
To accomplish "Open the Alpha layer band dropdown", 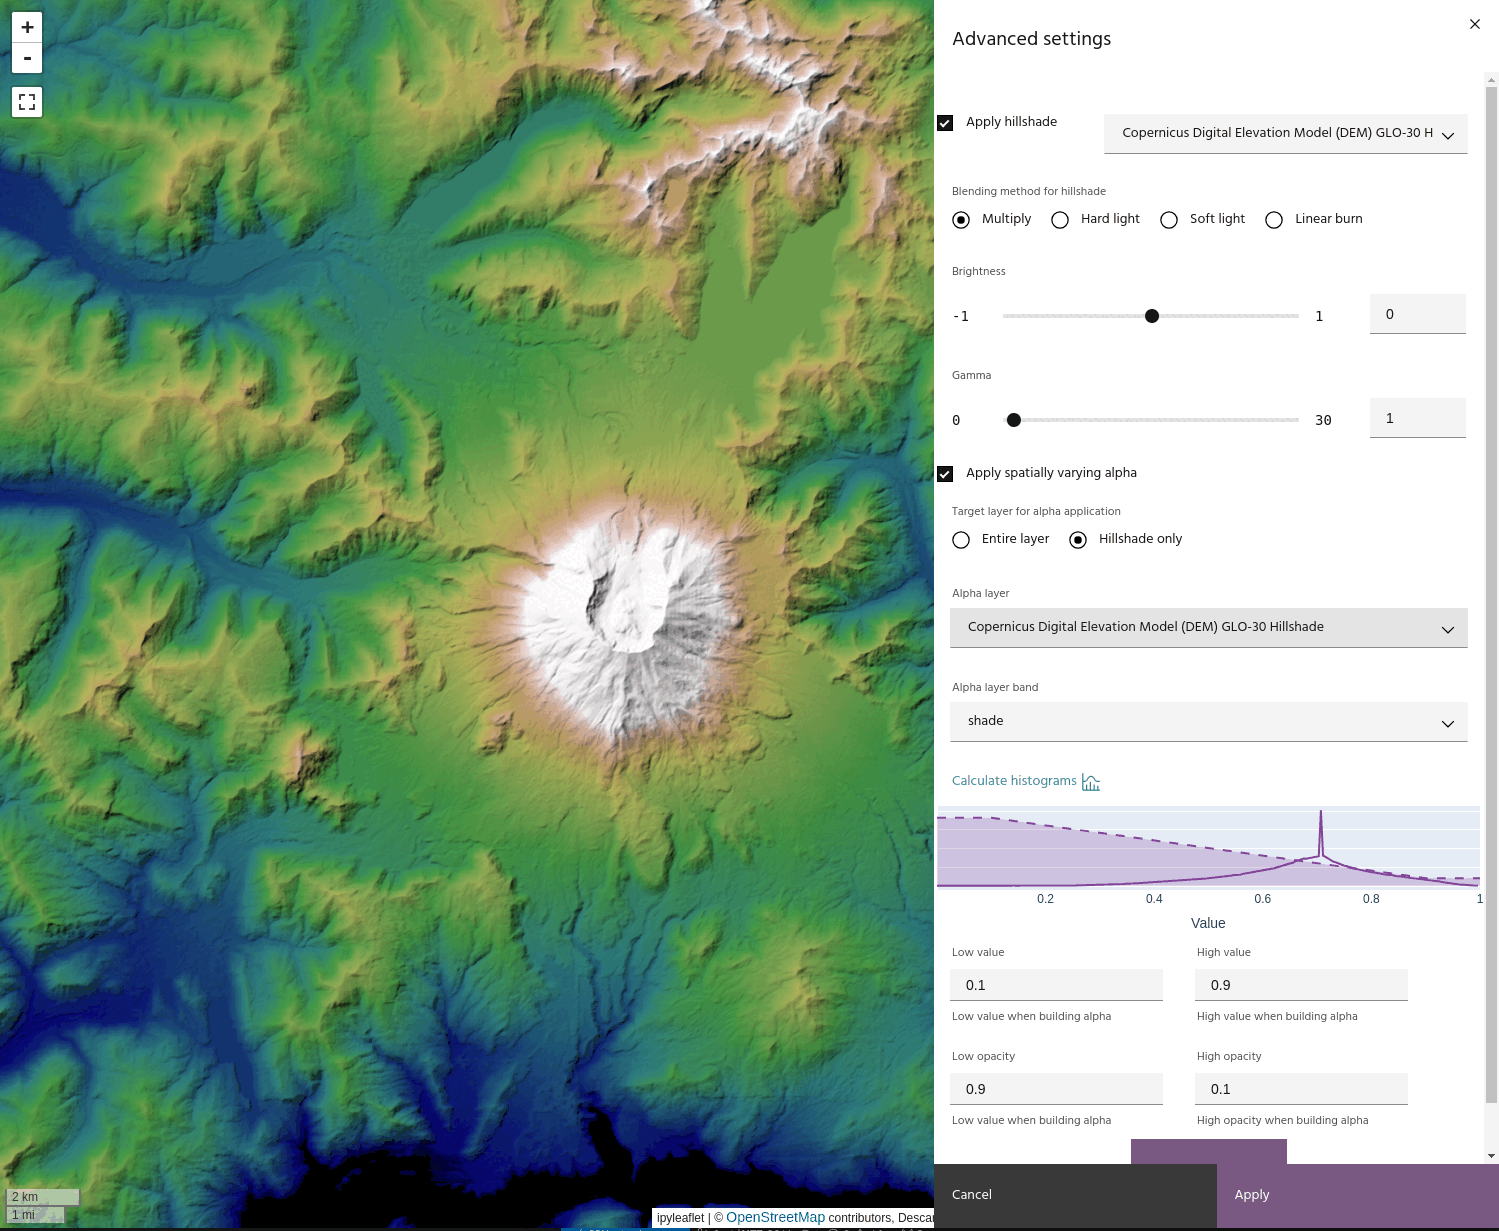I will pyautogui.click(x=1208, y=722).
